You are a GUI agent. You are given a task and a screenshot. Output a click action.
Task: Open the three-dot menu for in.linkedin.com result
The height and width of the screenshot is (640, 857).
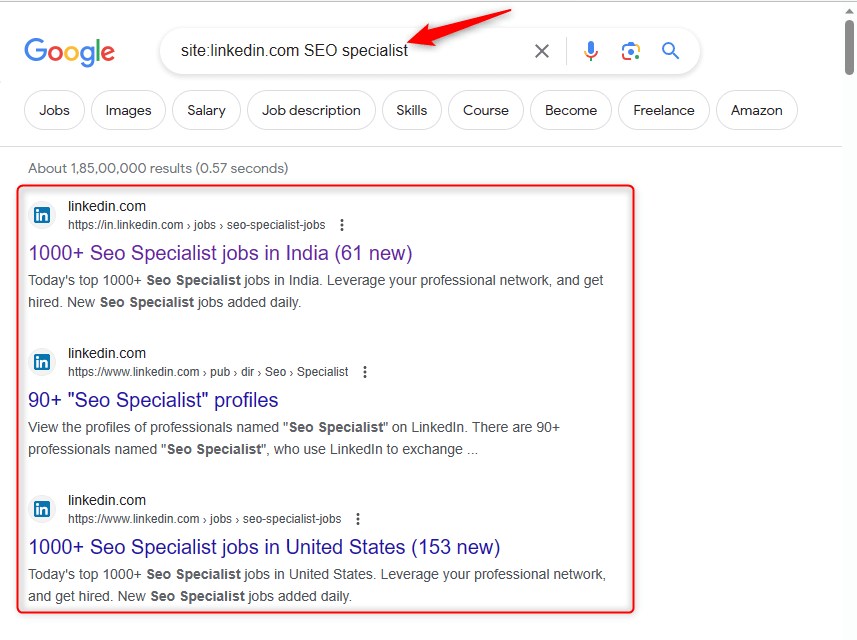click(x=342, y=225)
